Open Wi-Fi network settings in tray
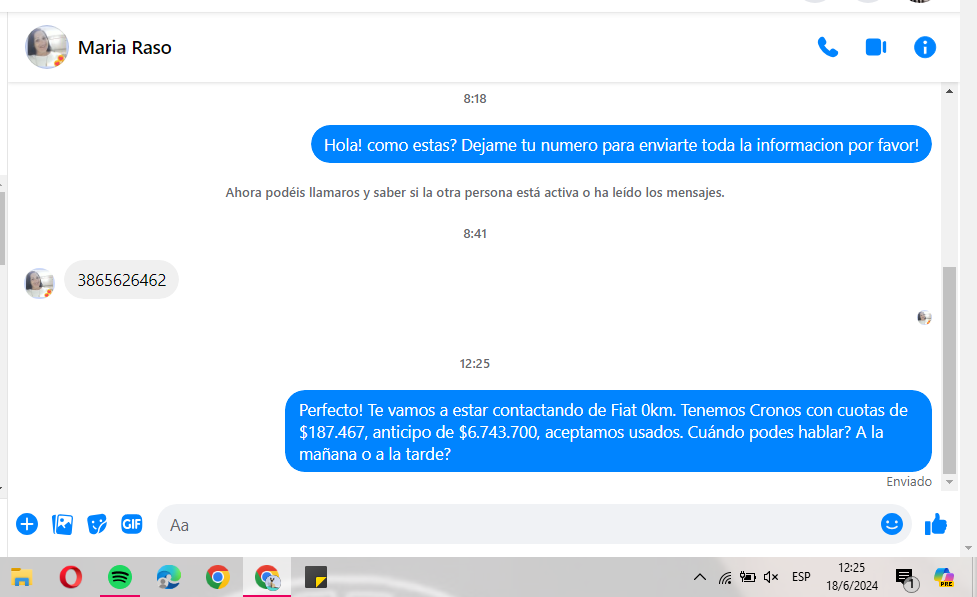This screenshot has width=977, height=597. tap(725, 577)
